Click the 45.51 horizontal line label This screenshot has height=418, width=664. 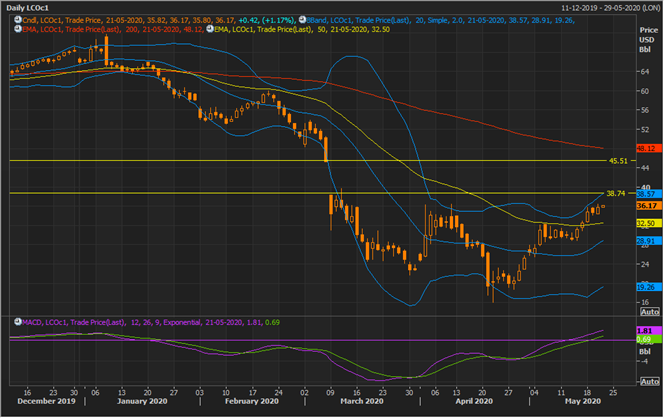tap(618, 161)
